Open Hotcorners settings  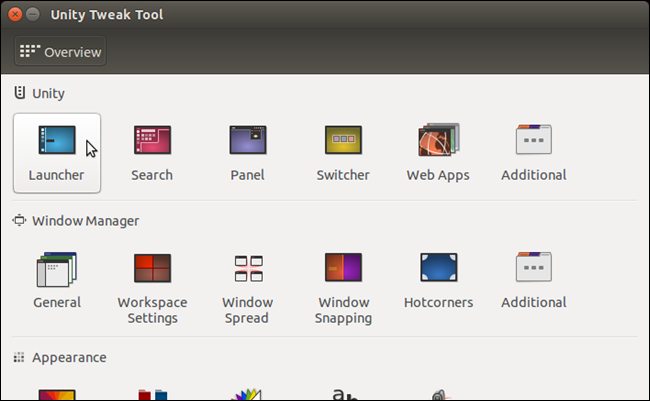pos(438,281)
